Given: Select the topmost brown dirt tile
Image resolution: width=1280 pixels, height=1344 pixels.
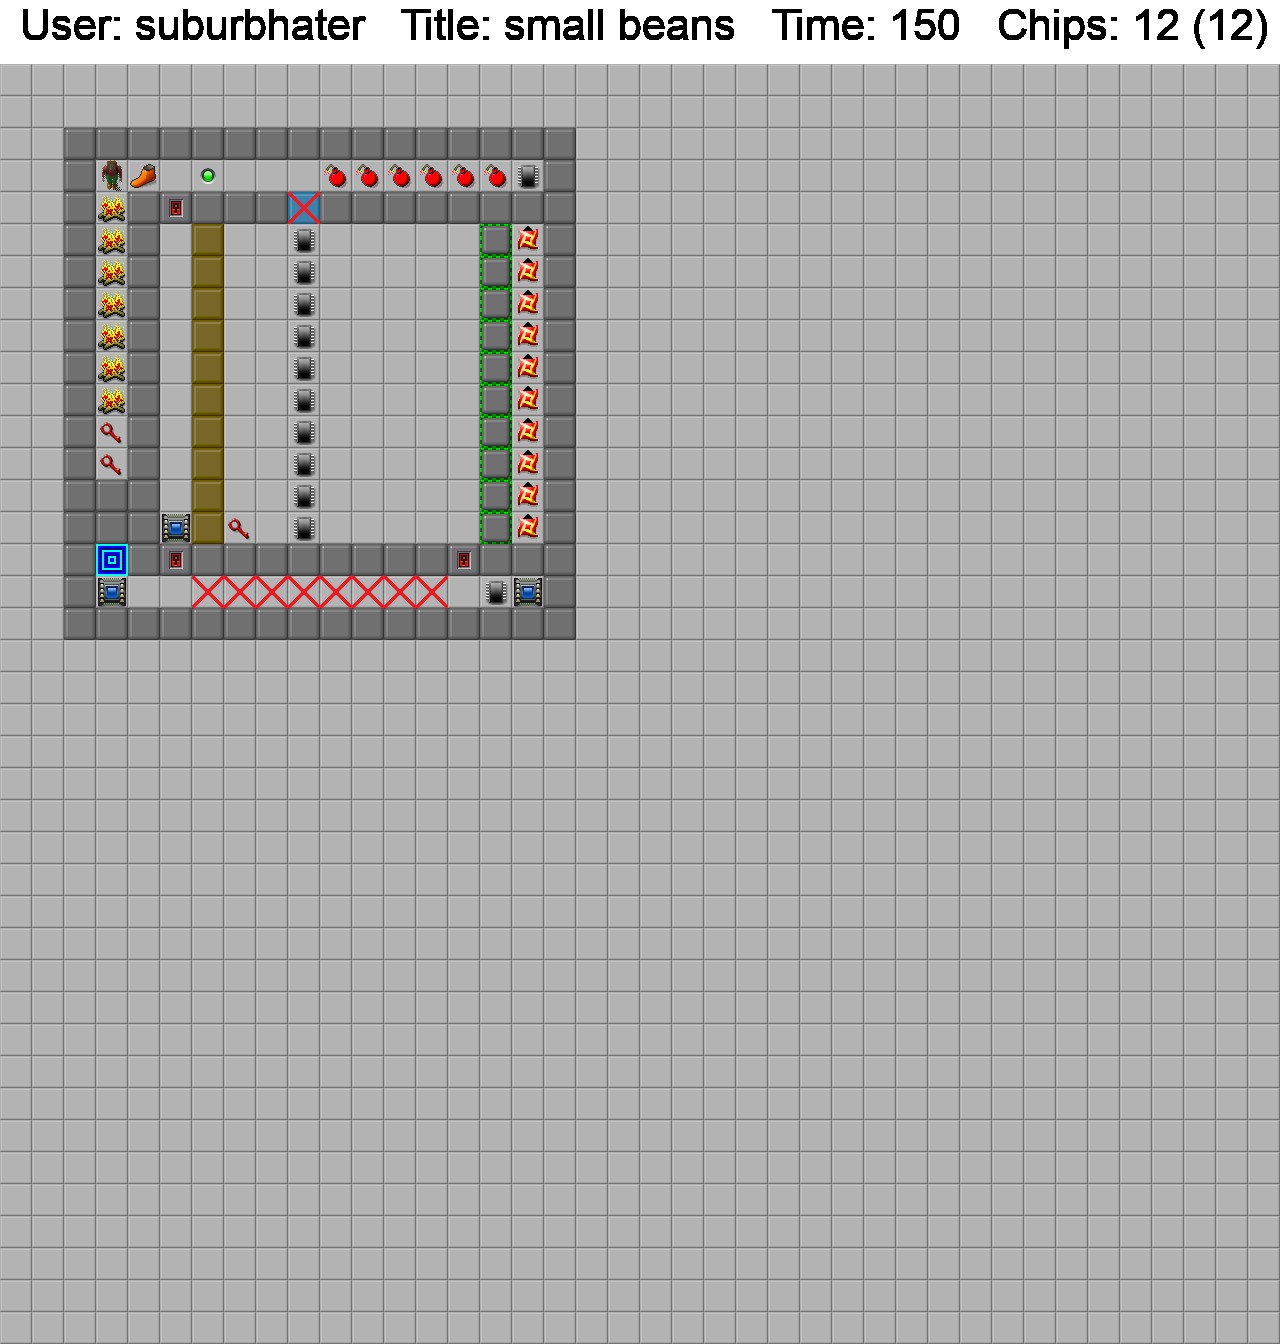Looking at the screenshot, I should pos(208,240).
